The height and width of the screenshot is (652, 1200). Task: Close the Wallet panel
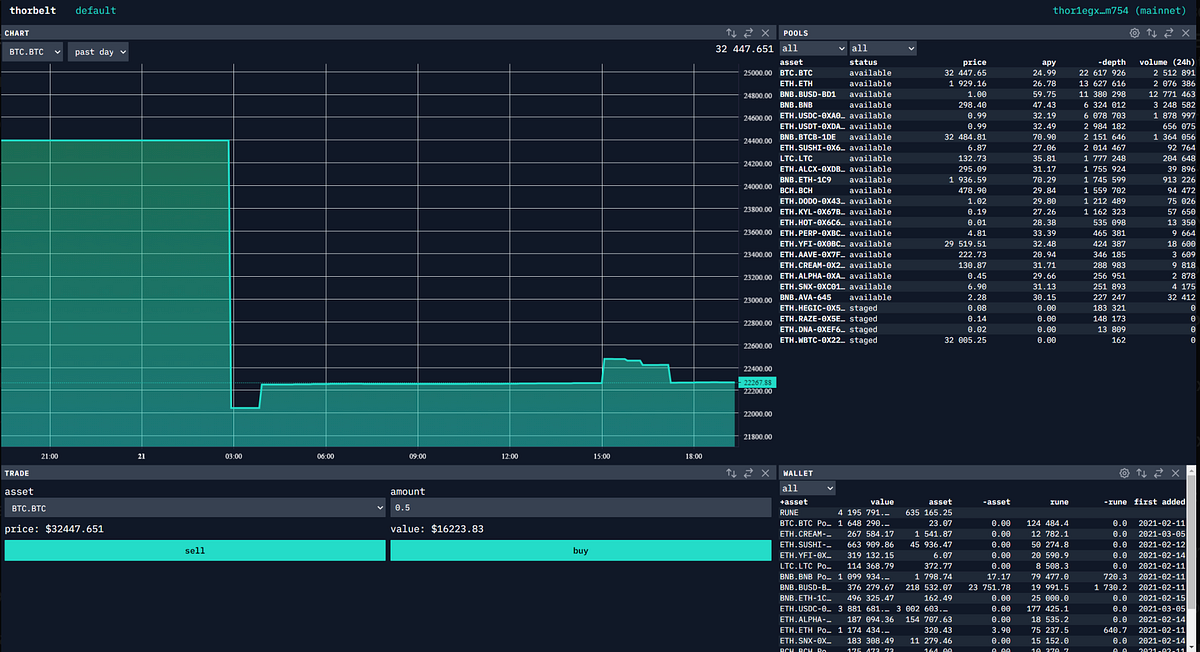pos(1175,472)
